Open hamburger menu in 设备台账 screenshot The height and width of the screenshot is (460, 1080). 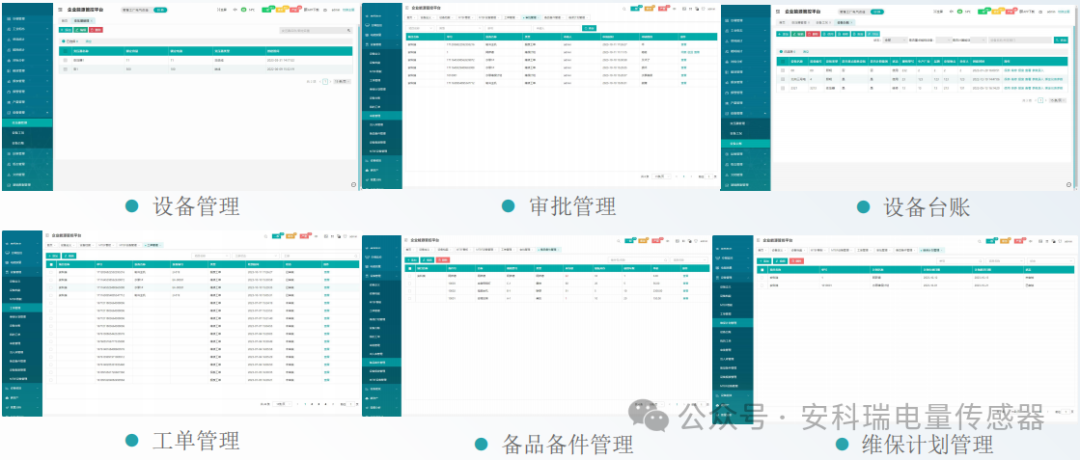[778, 12]
